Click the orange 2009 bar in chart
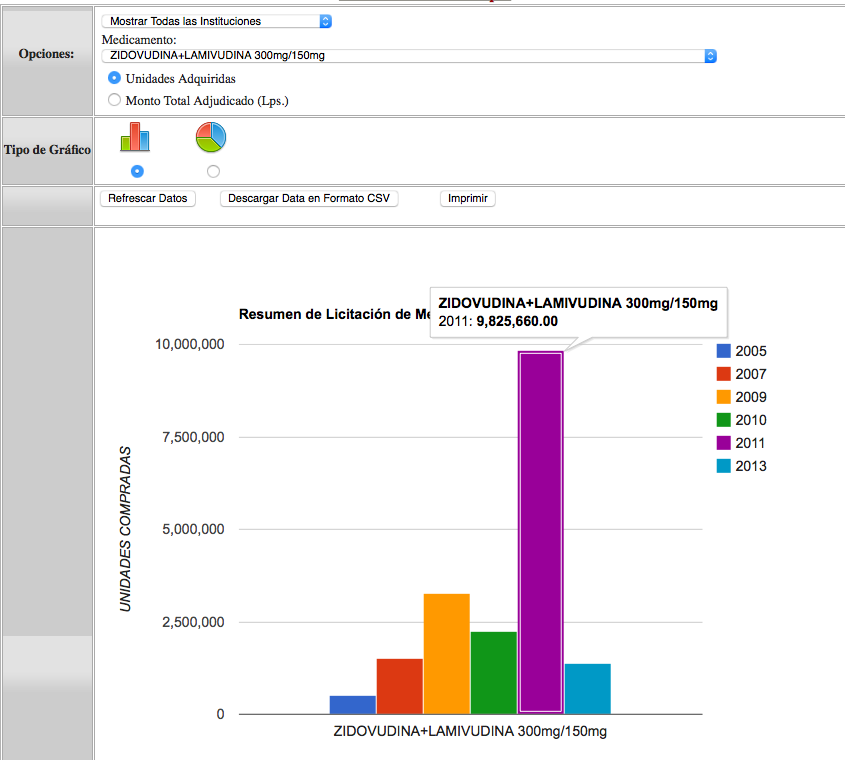Screen dimensions: 845x760 tap(447, 654)
